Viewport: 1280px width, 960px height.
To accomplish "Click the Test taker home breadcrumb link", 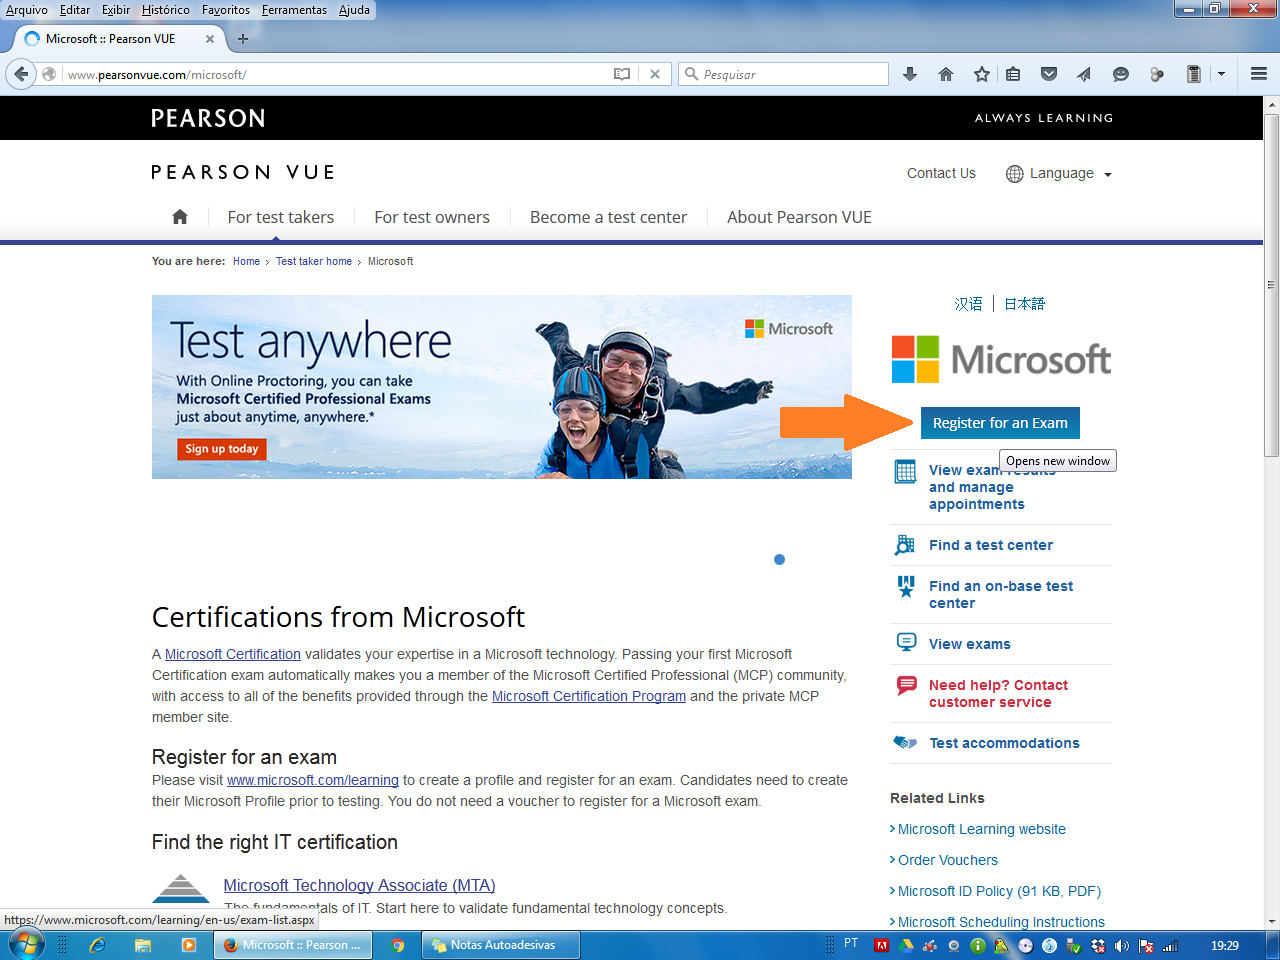I will click(314, 261).
